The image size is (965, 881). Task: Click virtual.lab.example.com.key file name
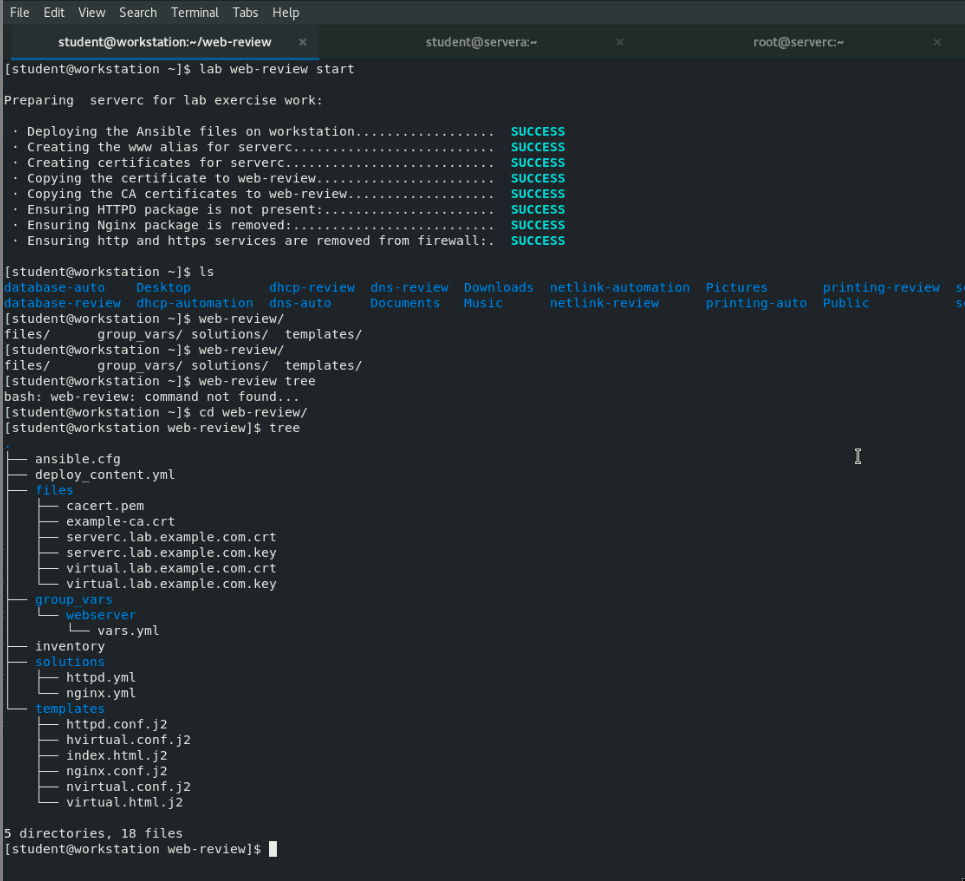171,584
